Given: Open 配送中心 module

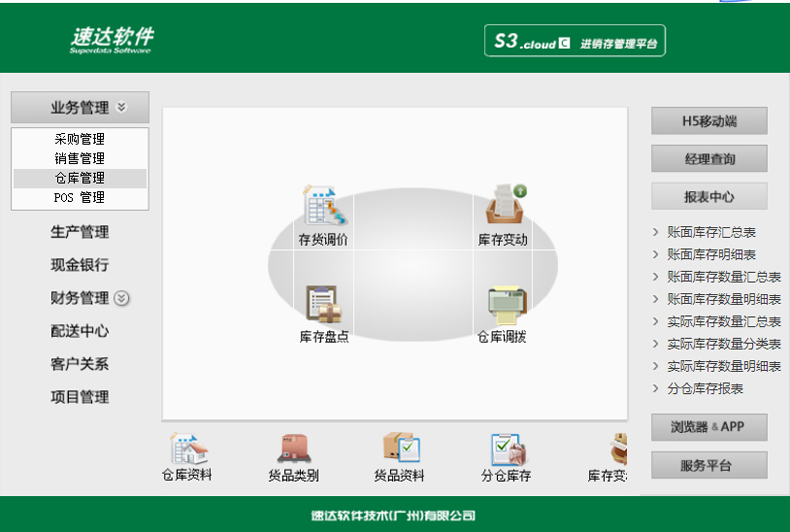Looking at the screenshot, I should pyautogui.click(x=80, y=331).
